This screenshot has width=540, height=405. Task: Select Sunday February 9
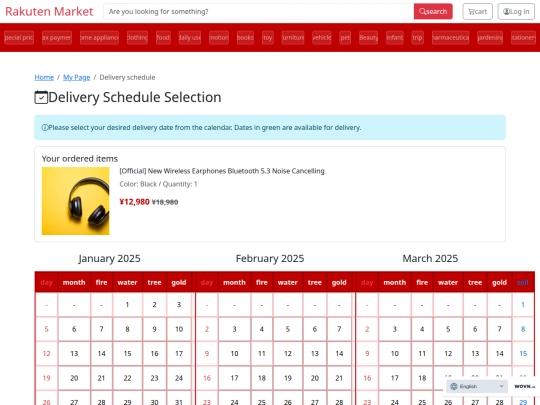point(207,354)
